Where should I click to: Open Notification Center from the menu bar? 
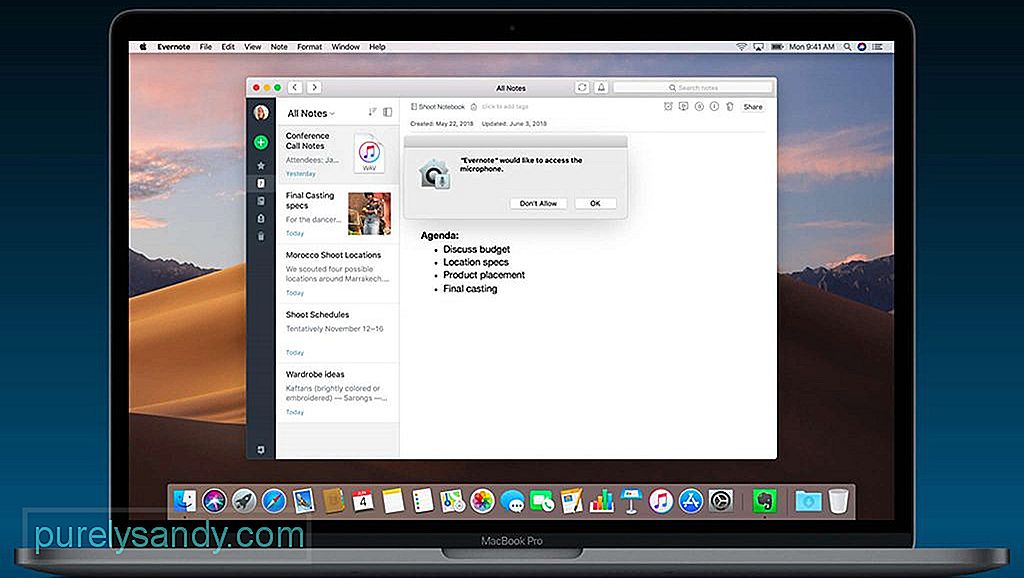(878, 47)
